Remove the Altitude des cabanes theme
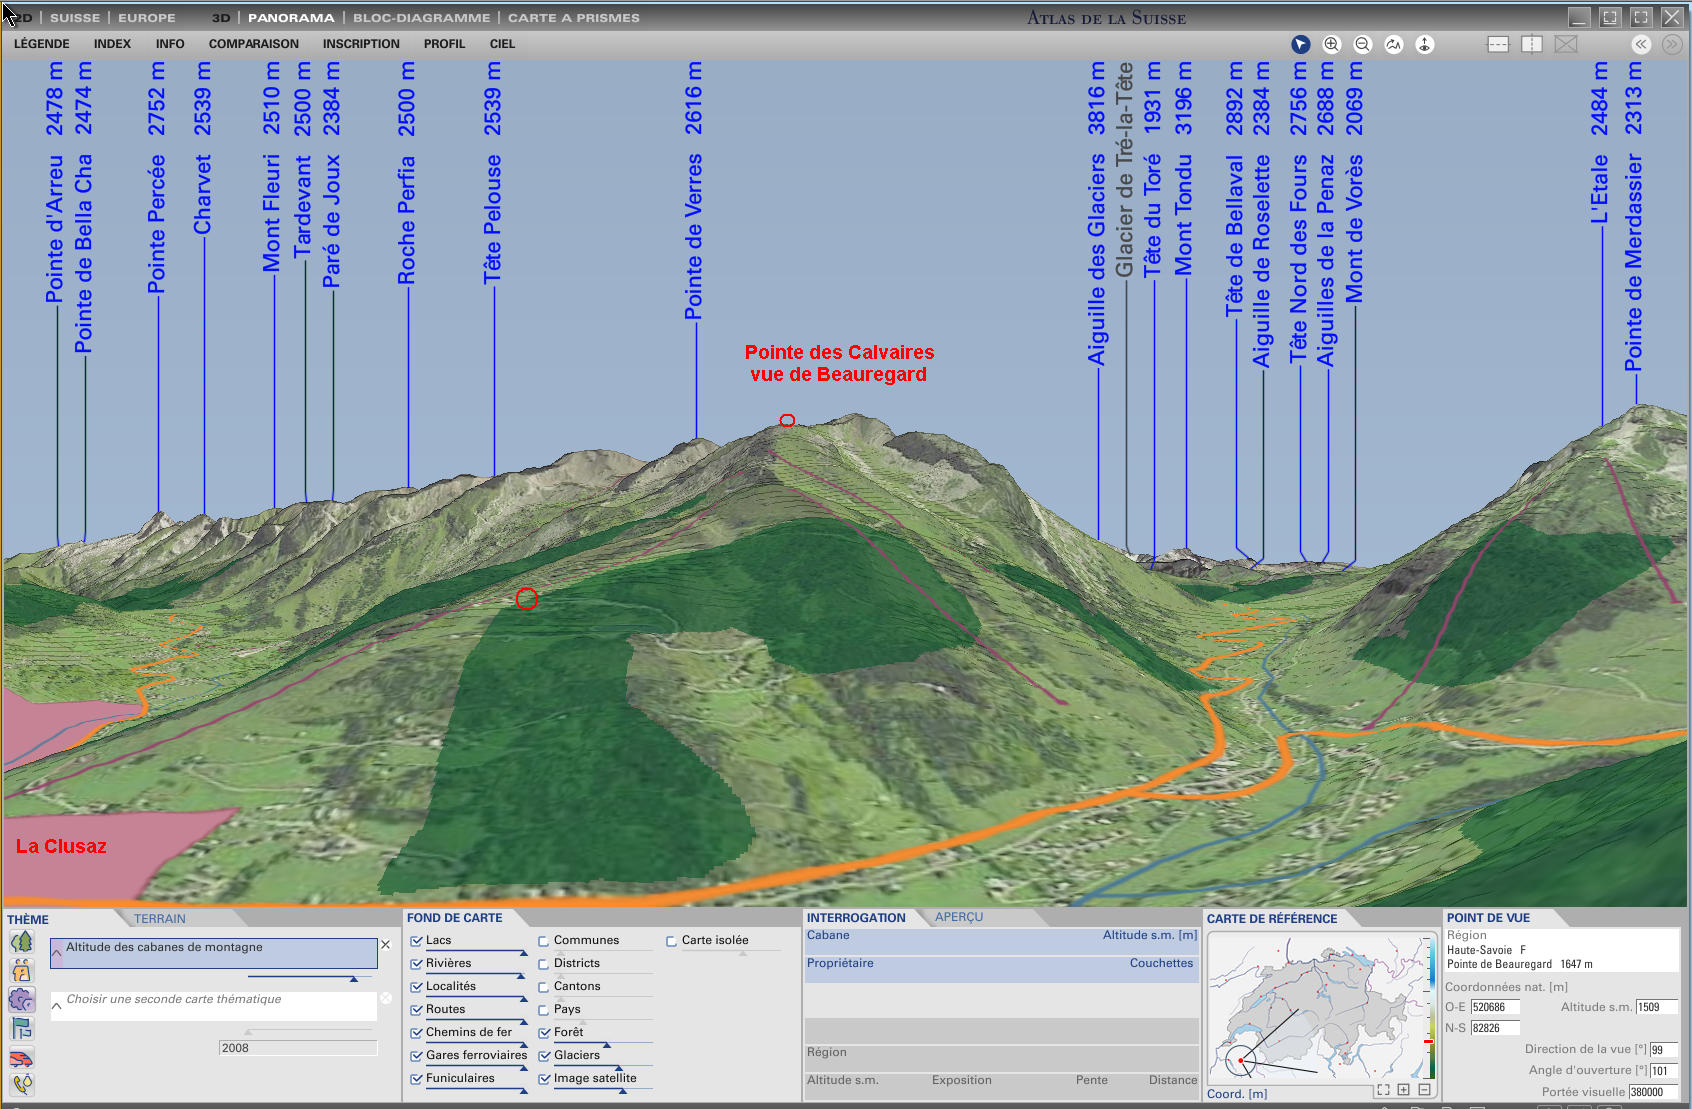The width and height of the screenshot is (1692, 1109). coord(385,945)
